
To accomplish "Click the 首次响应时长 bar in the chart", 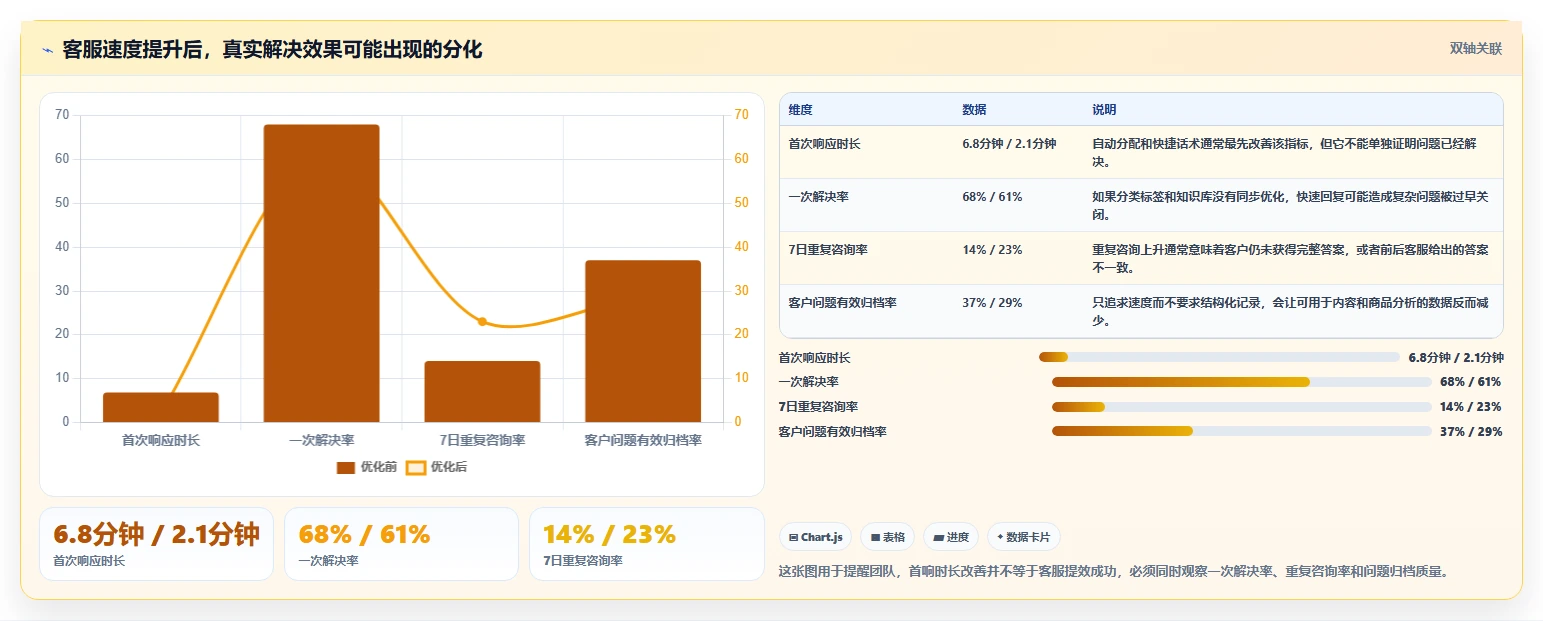I will [x=161, y=407].
